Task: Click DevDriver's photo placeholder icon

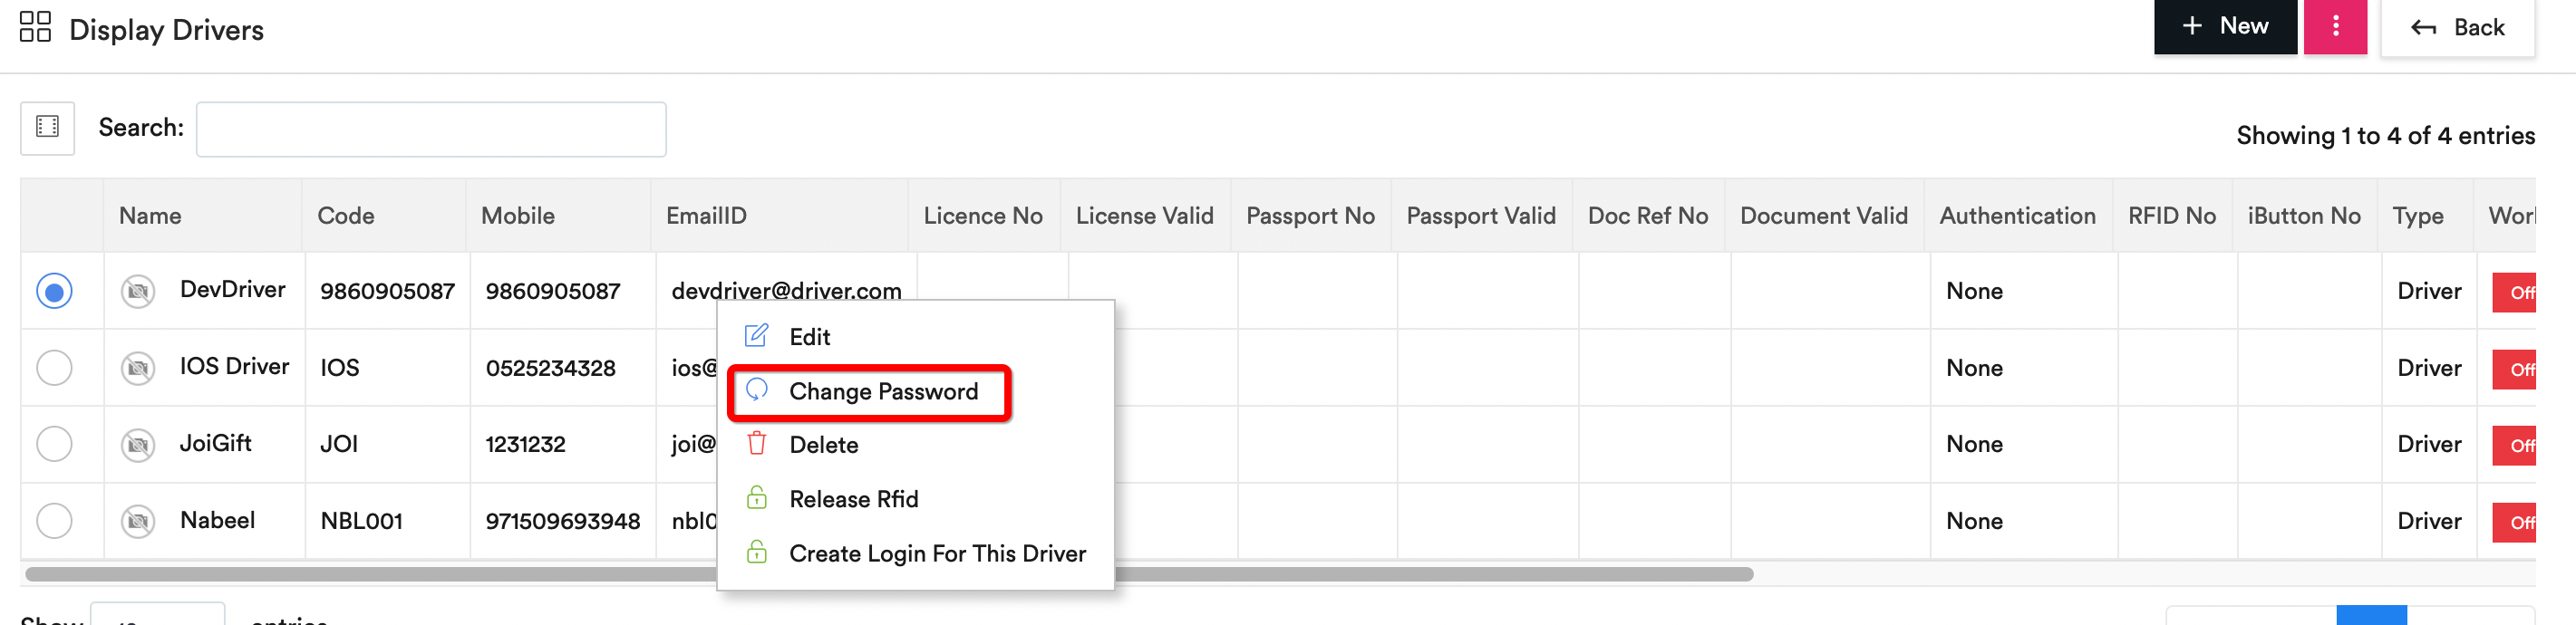Action: tap(138, 291)
